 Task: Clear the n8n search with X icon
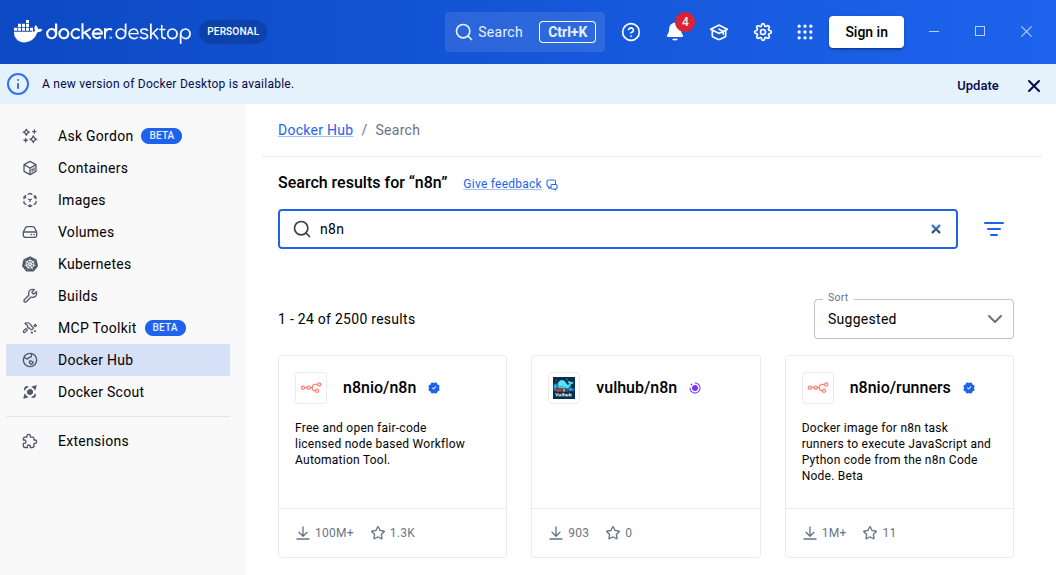click(x=935, y=229)
